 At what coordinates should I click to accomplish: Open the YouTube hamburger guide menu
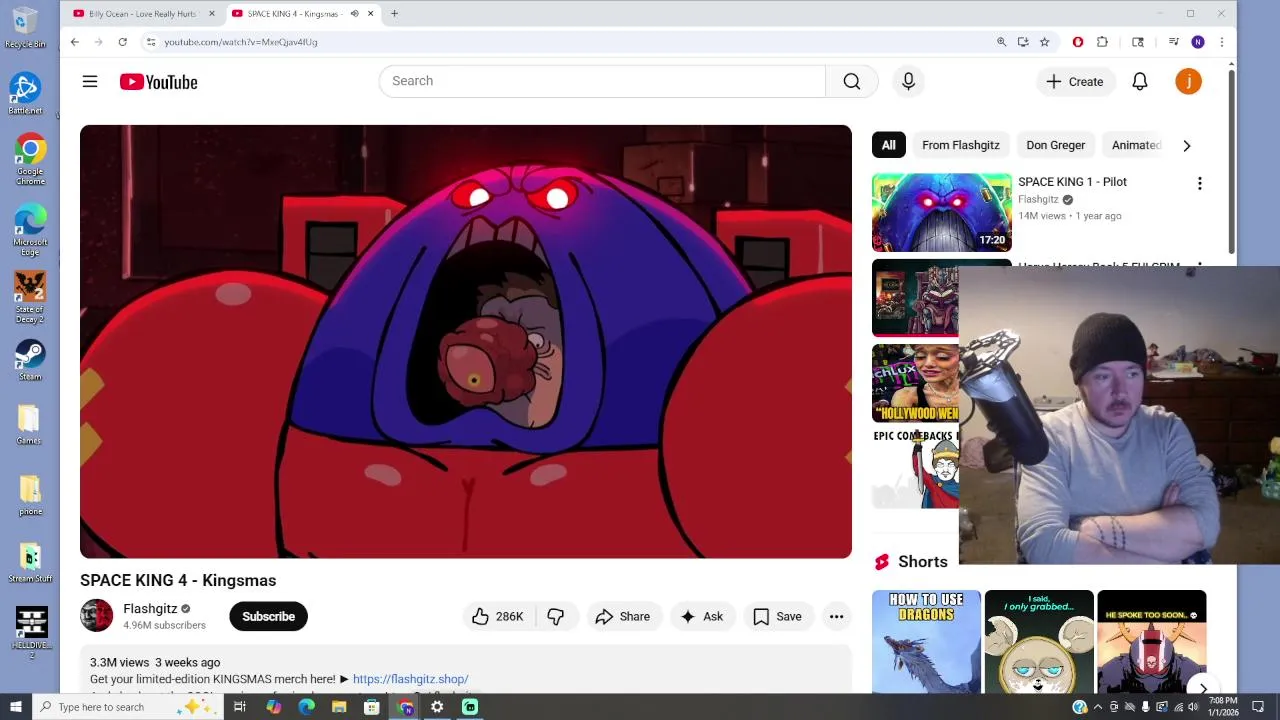[90, 82]
